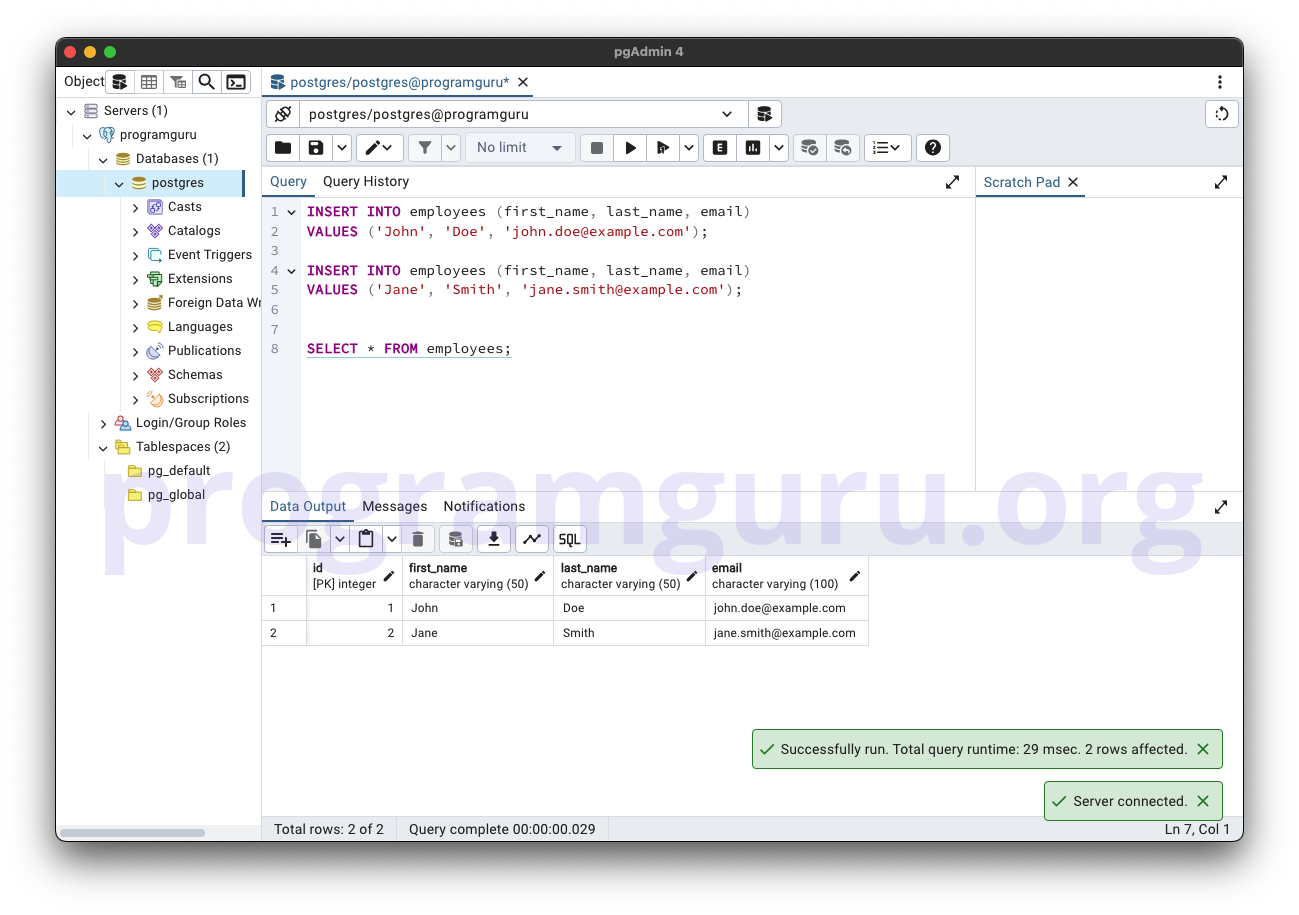This screenshot has width=1299, height=915.
Task: Click the jane.smith@example.com cell
Action: click(787, 633)
